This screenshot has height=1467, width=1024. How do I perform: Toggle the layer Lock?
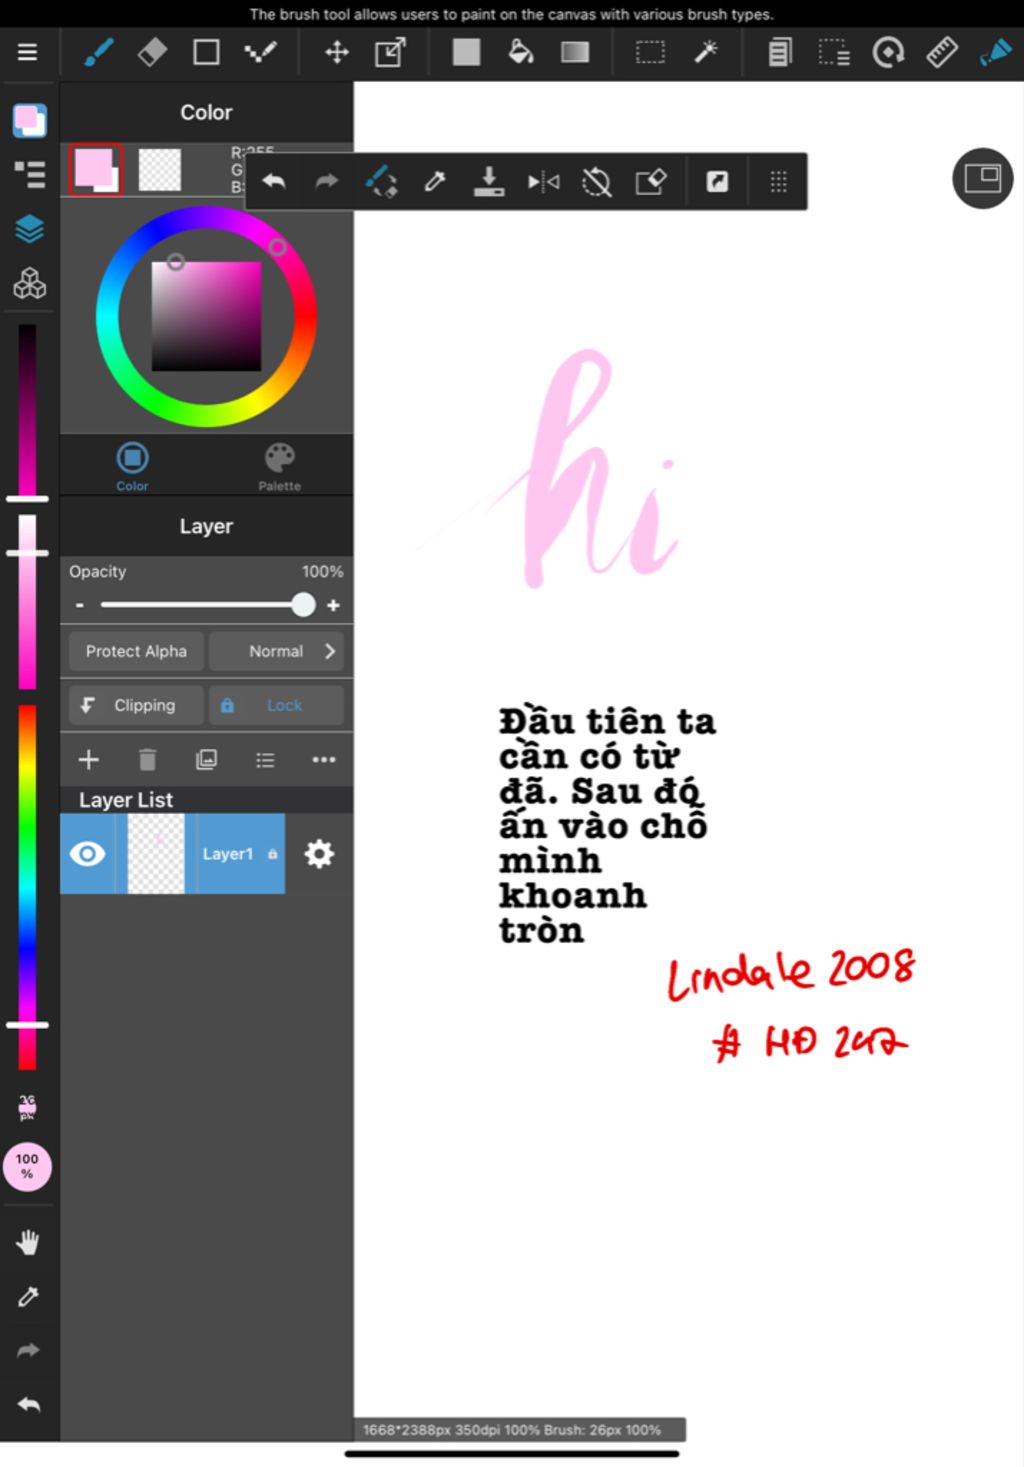[x=276, y=705]
